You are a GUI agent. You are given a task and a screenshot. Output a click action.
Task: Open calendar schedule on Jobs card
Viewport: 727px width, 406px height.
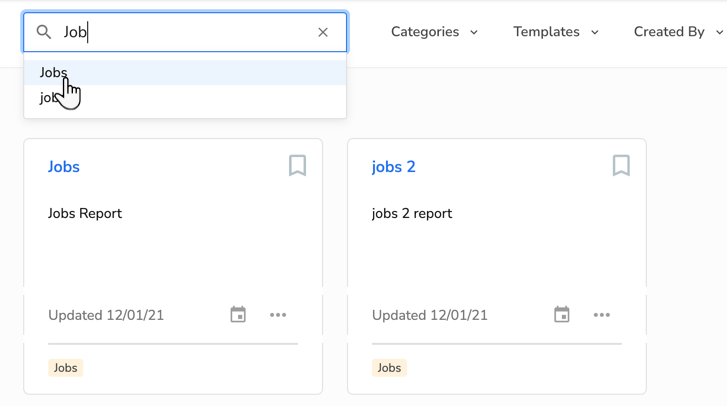(238, 315)
